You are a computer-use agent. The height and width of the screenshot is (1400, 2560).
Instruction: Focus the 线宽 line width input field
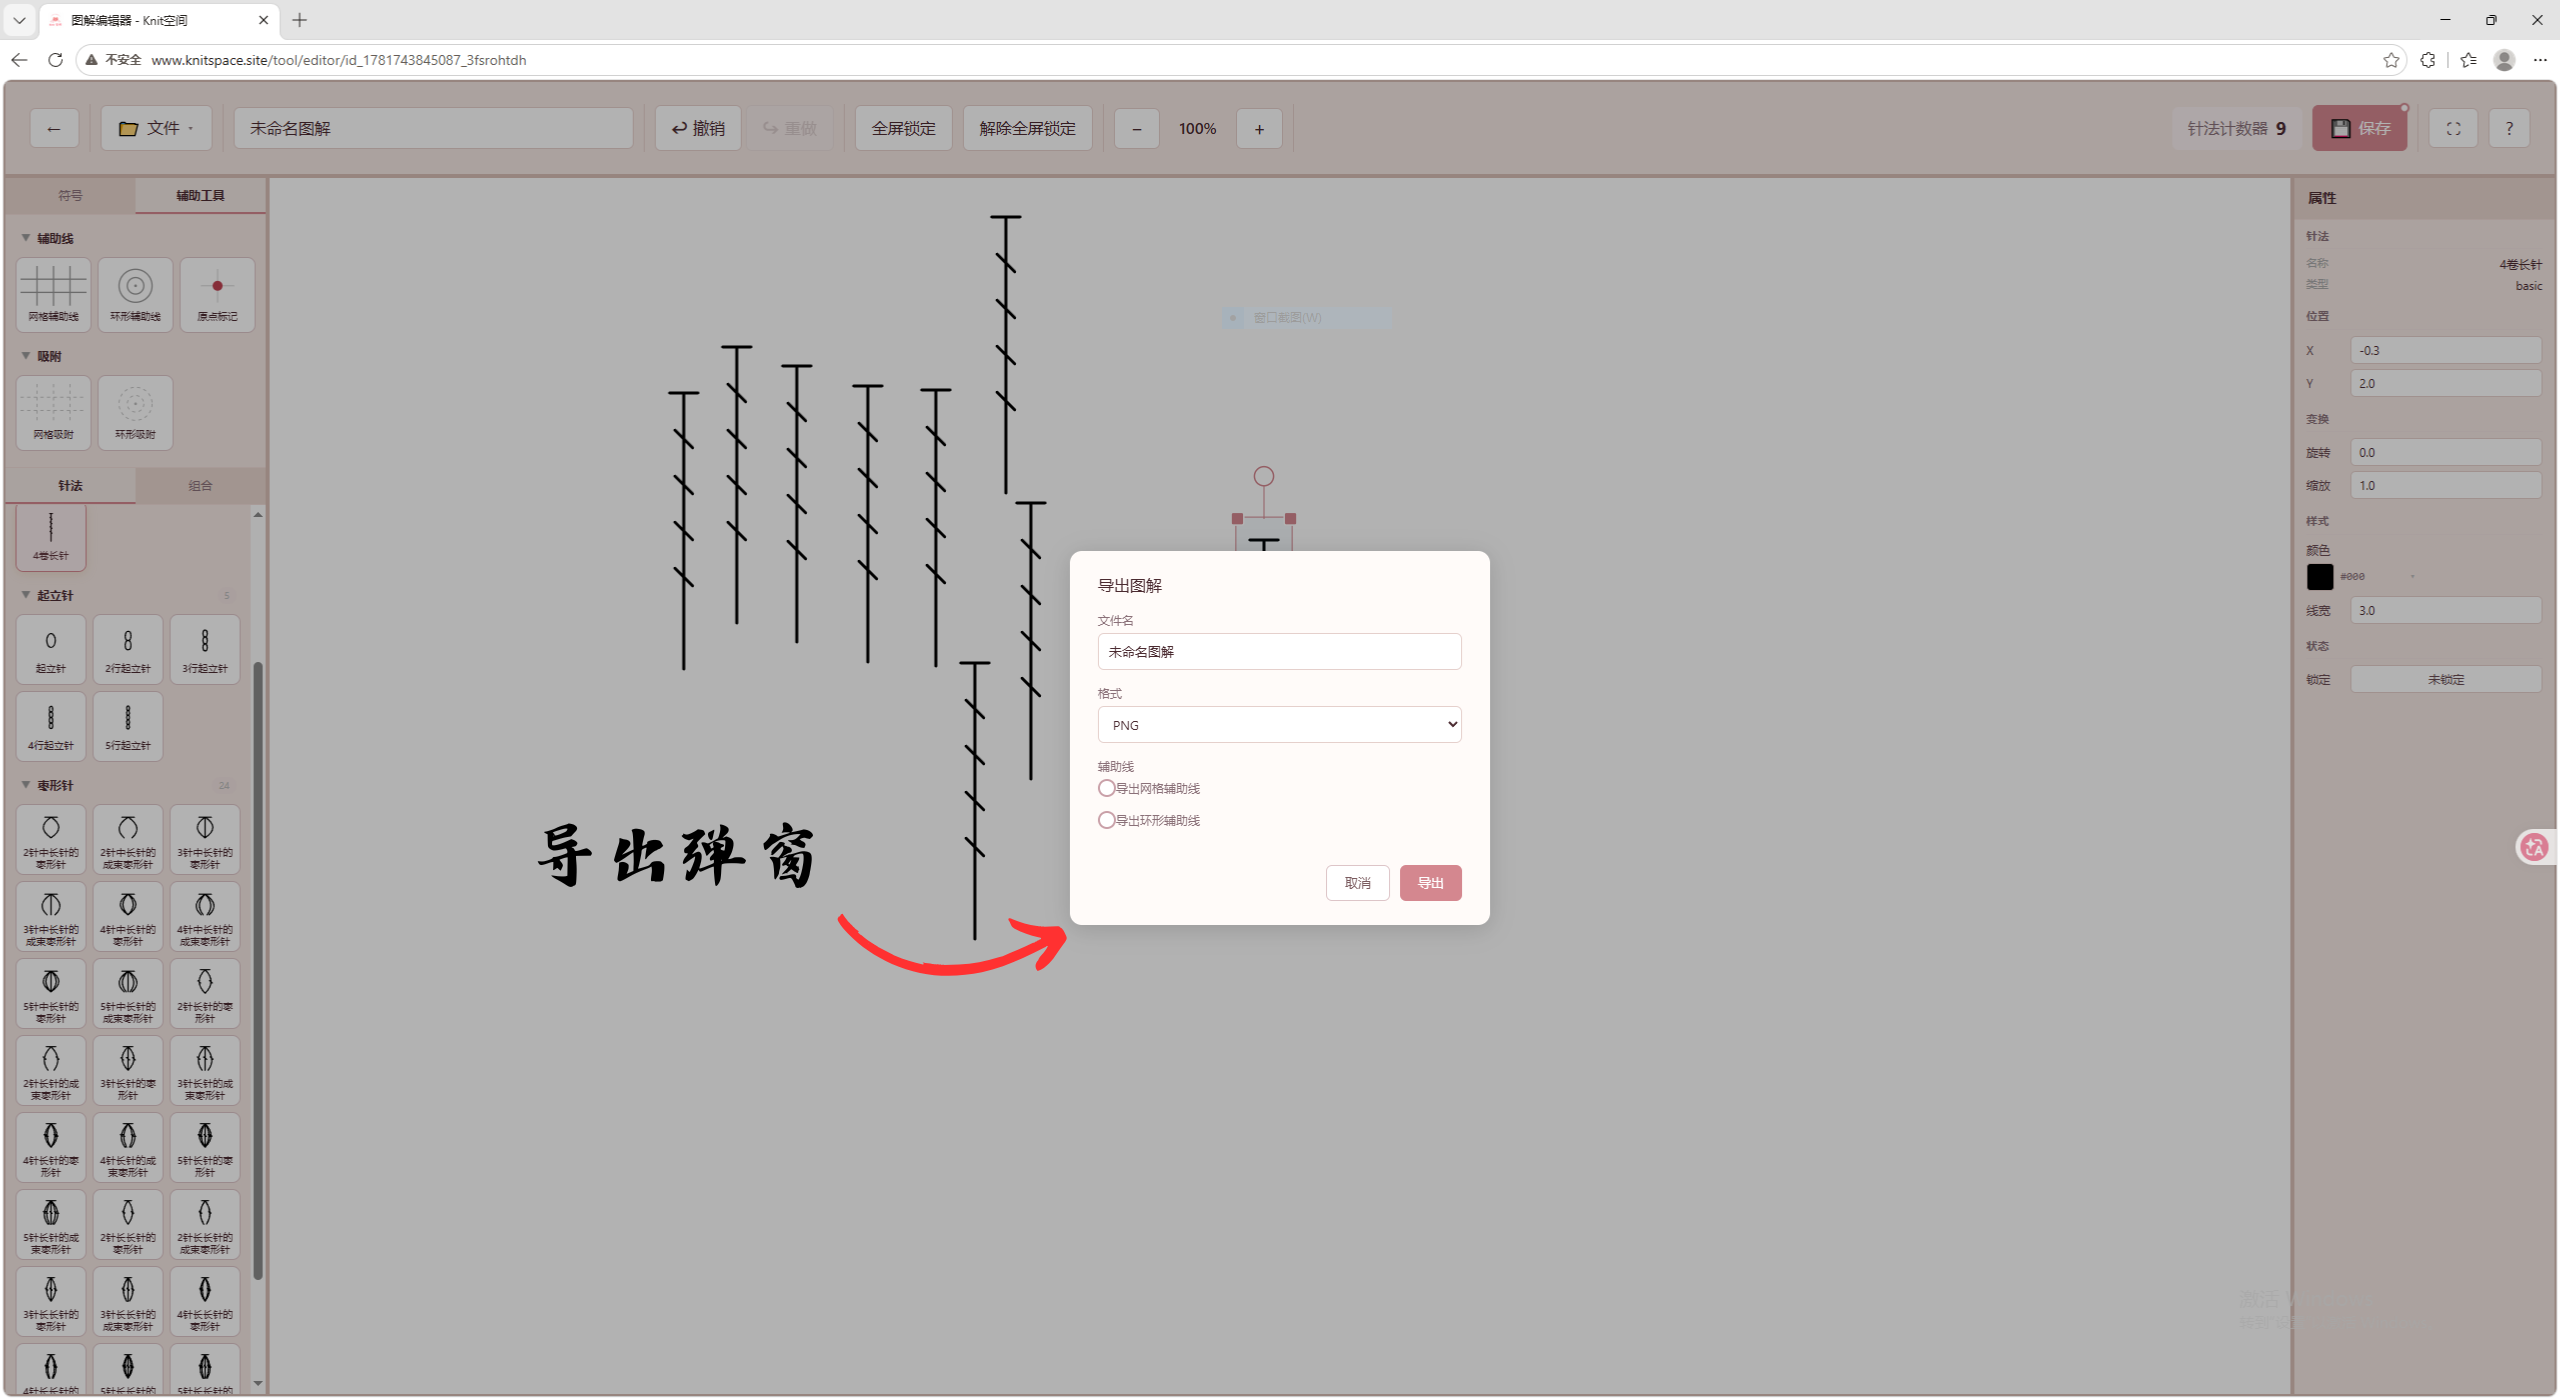pos(2445,610)
